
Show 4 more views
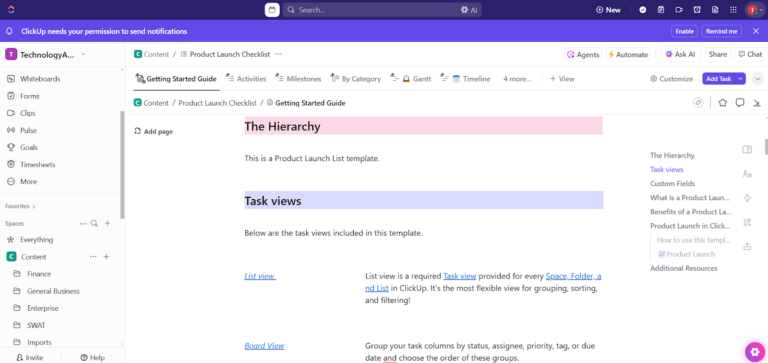point(517,79)
